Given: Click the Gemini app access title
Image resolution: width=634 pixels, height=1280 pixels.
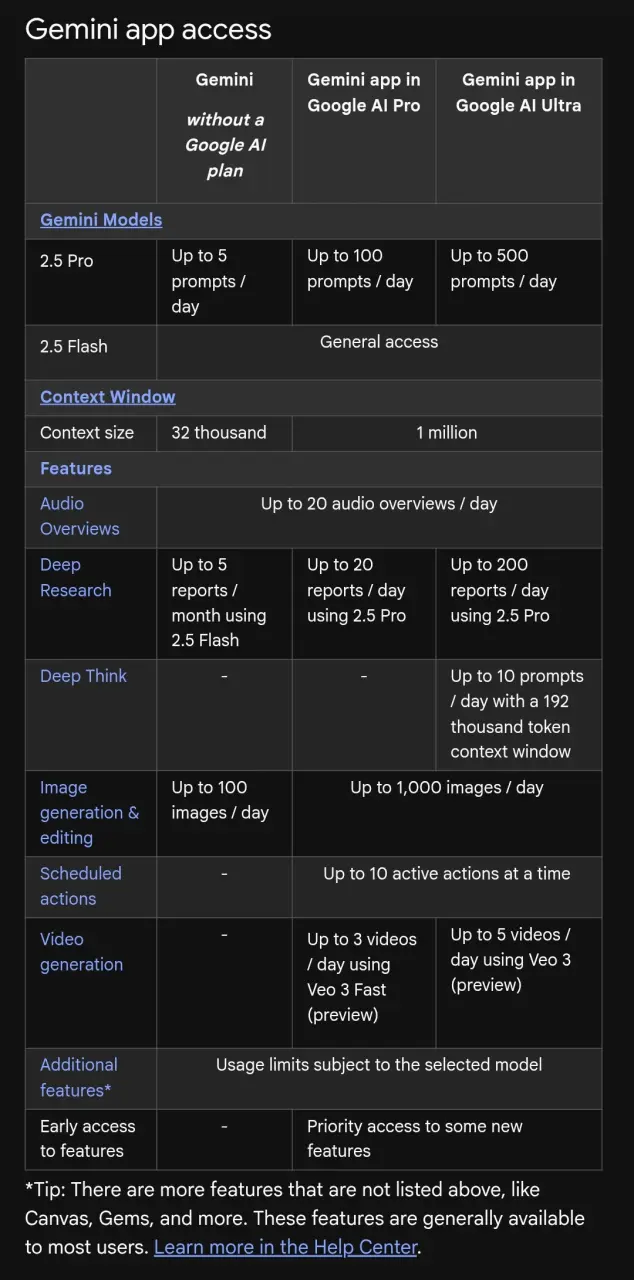Looking at the screenshot, I should coord(148,29).
